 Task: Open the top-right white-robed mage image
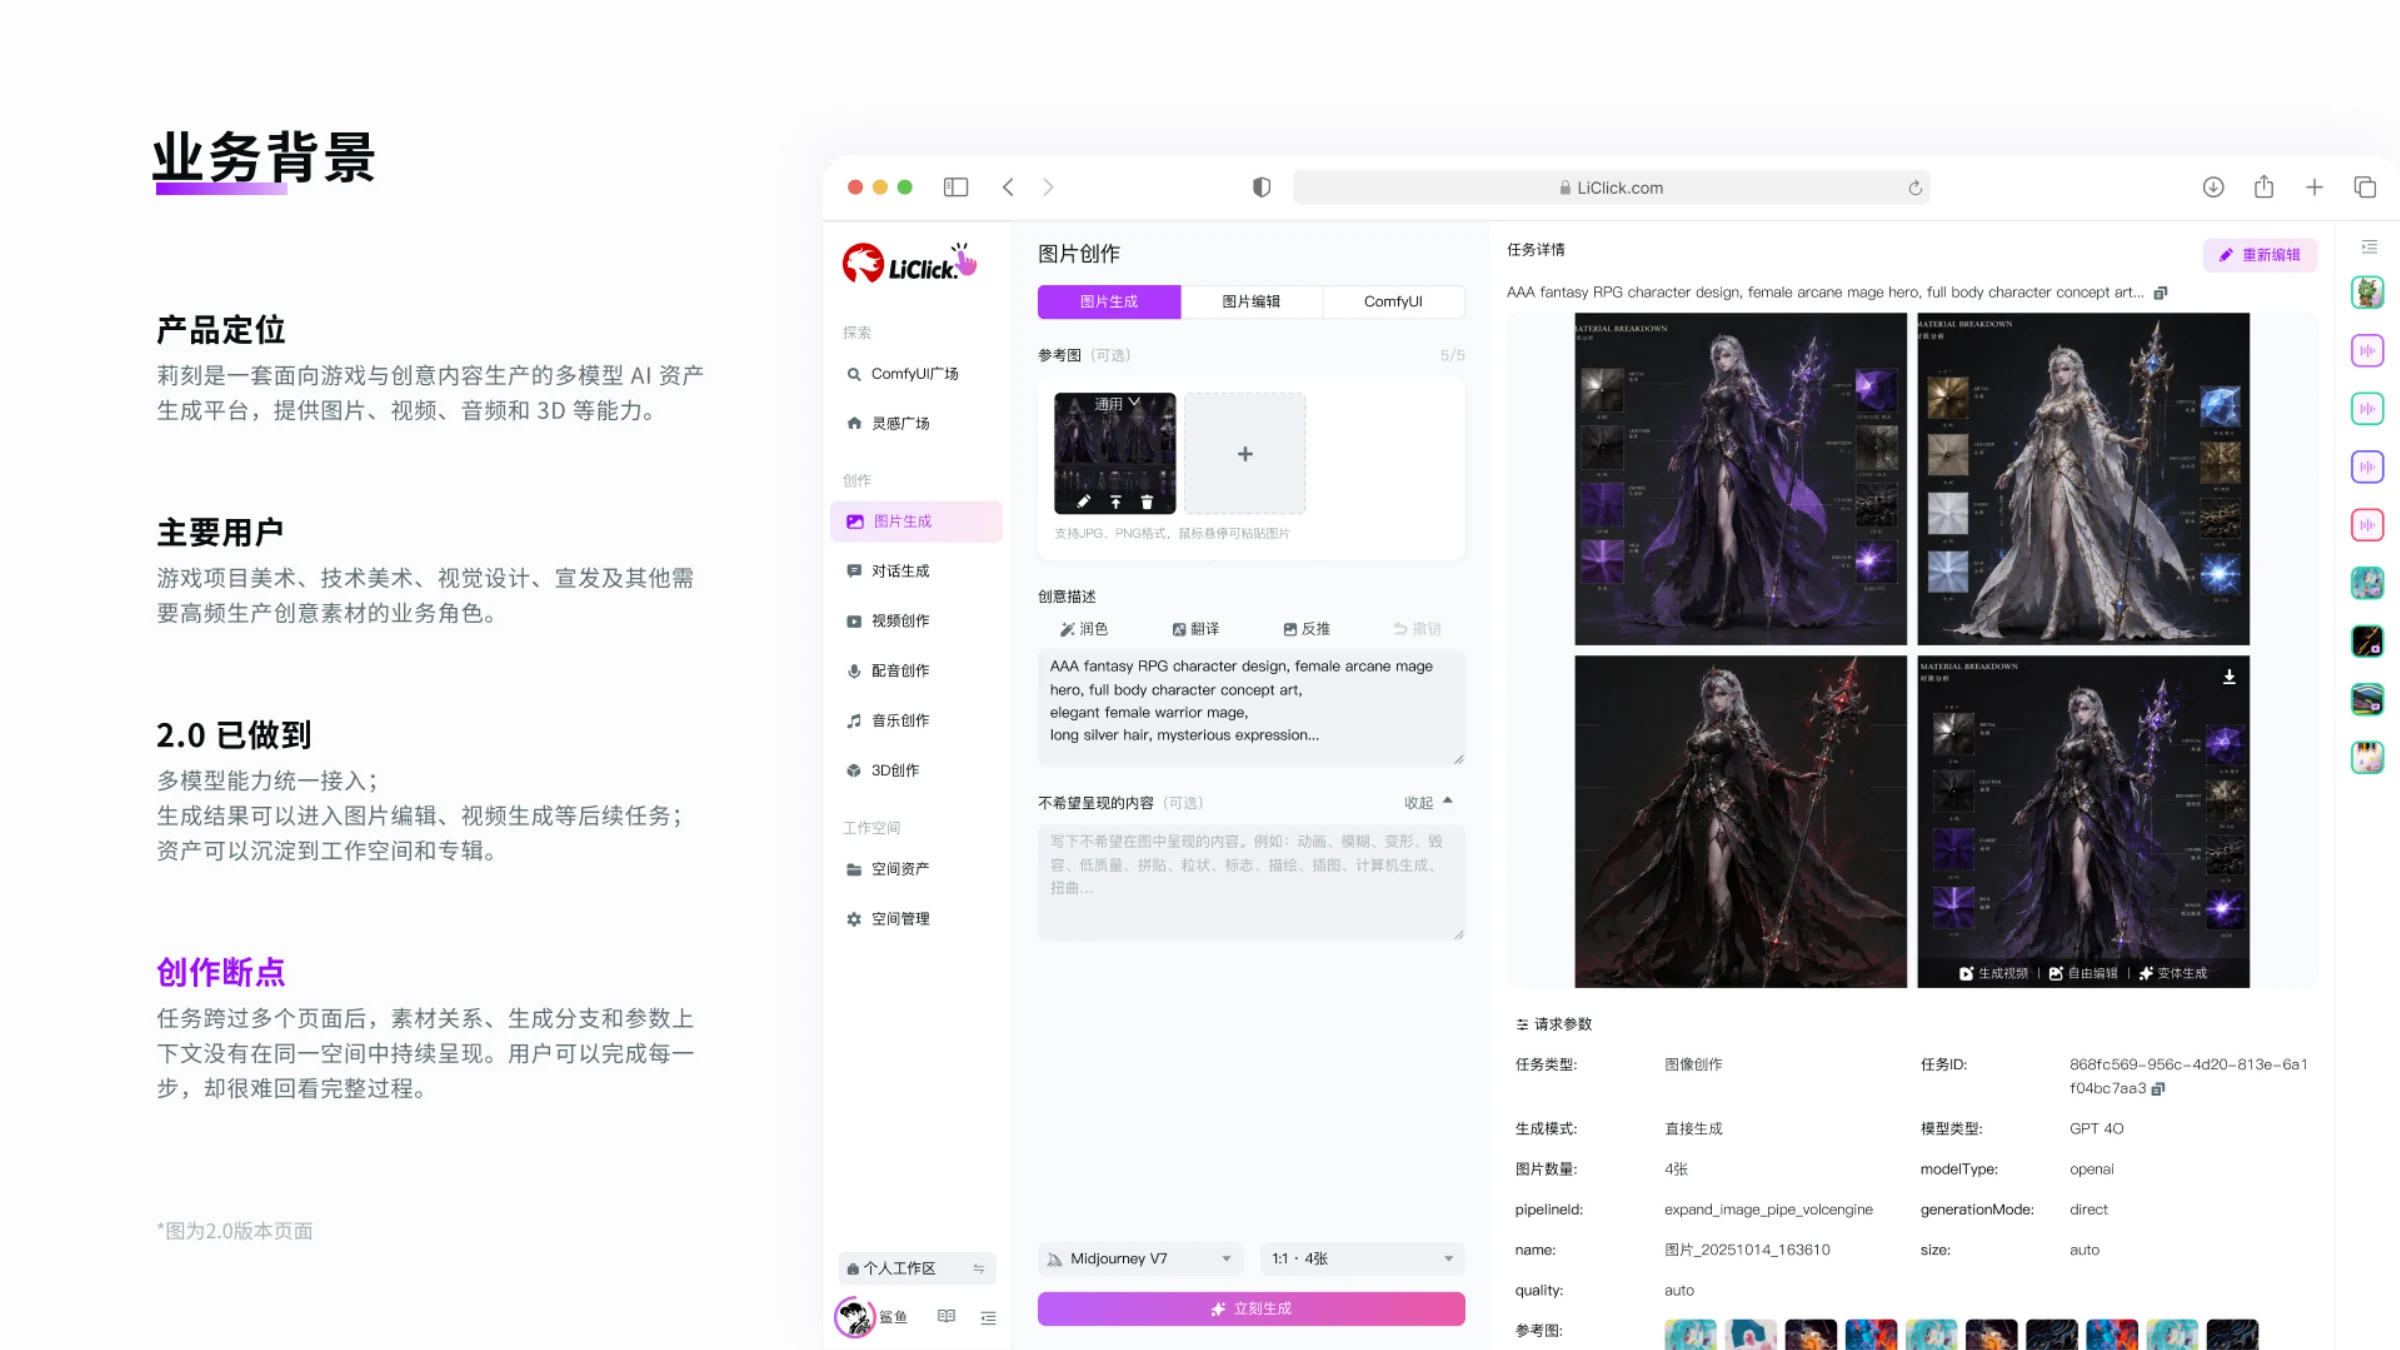click(x=2083, y=479)
